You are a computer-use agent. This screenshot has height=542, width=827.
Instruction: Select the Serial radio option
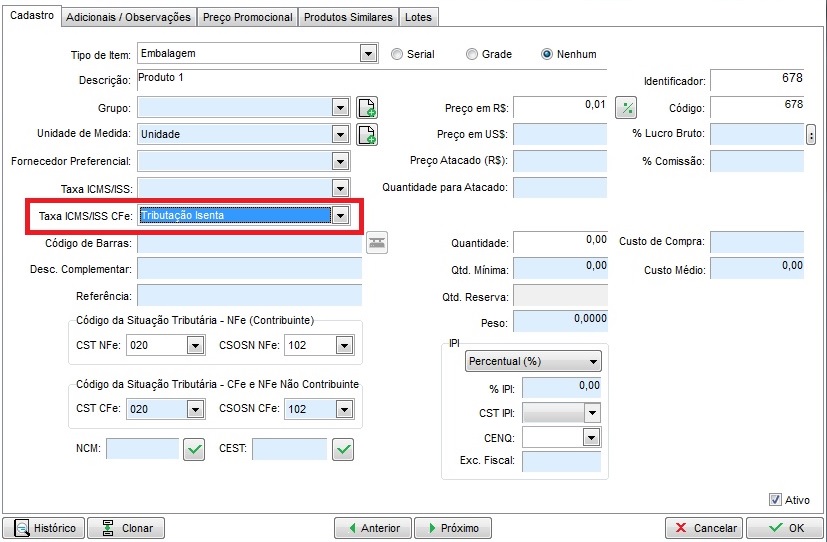397,54
